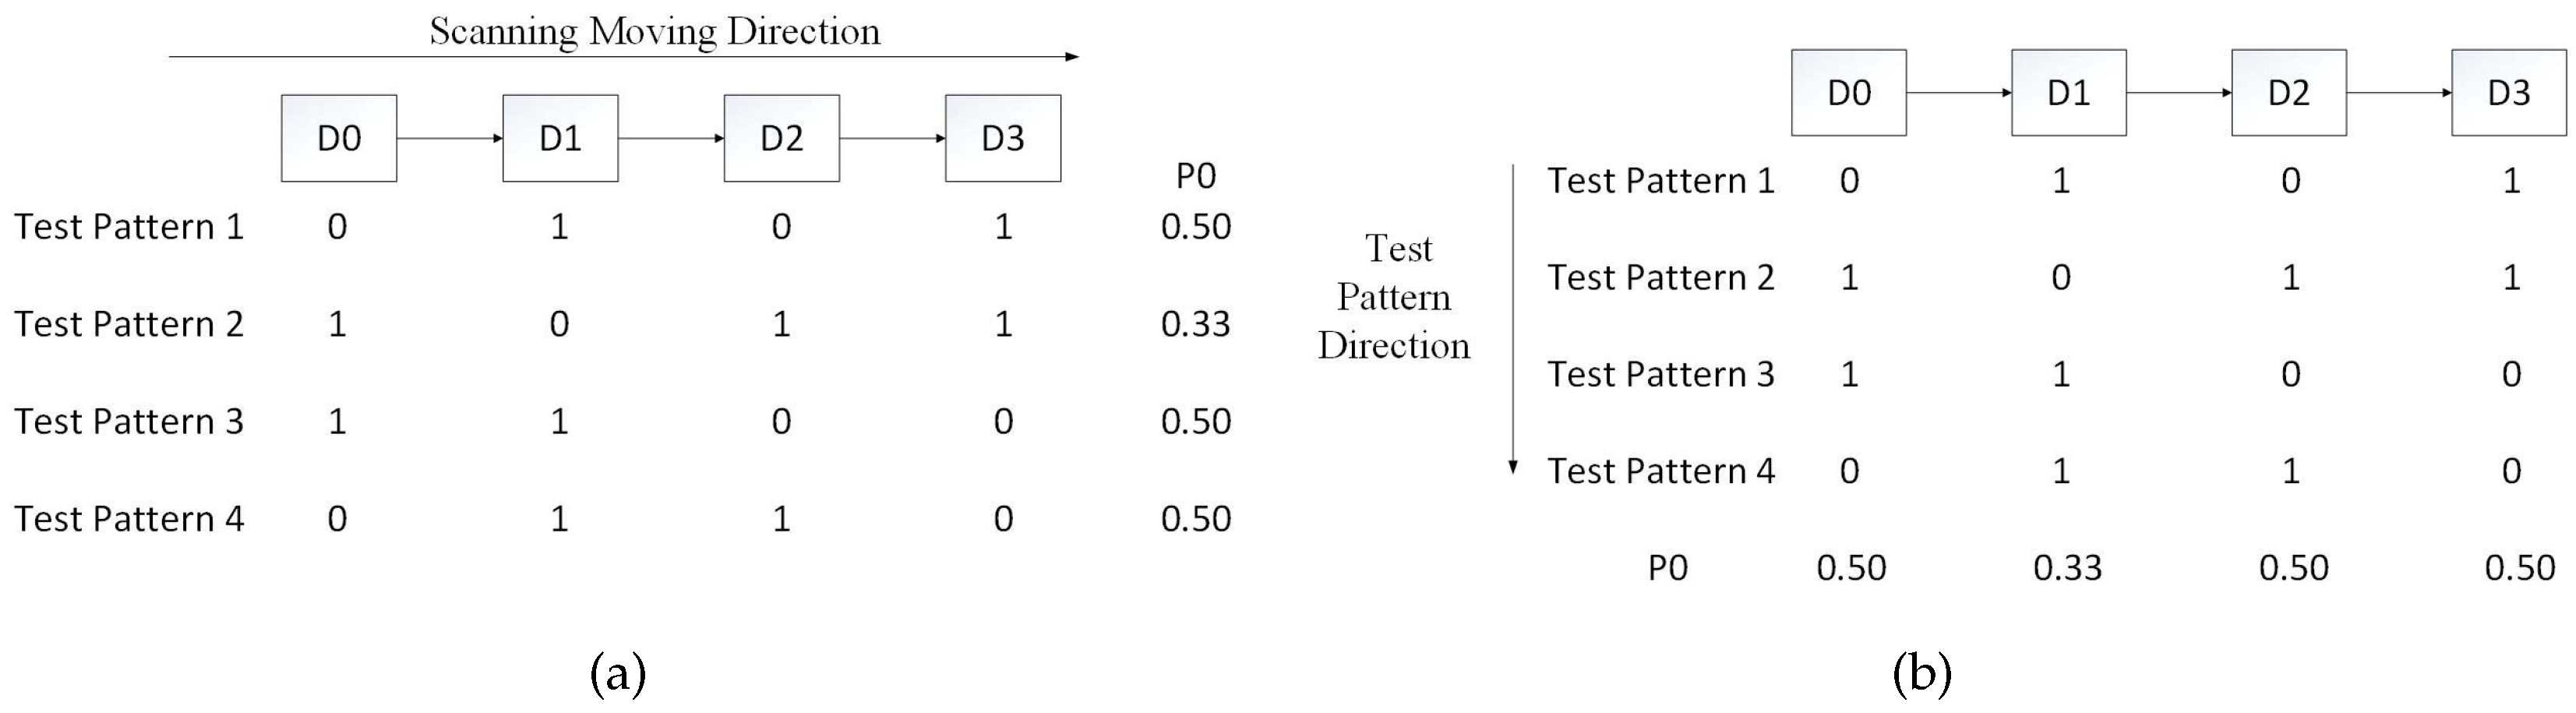Click Test Pattern 3 label in diagram (b)
Viewport: 2576px width, 713px height.
click(x=1661, y=374)
